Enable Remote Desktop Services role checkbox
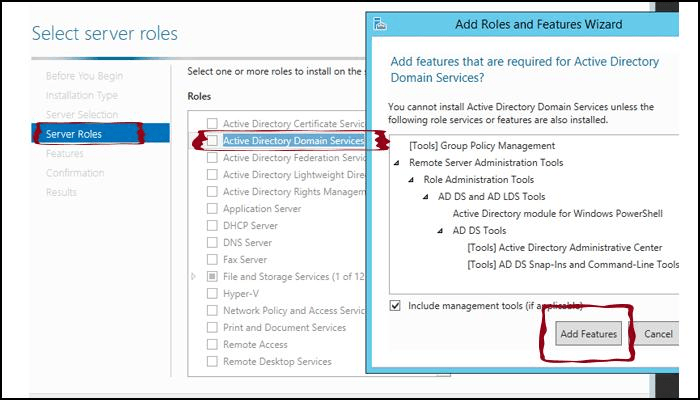This screenshot has width=700, height=400. point(212,361)
